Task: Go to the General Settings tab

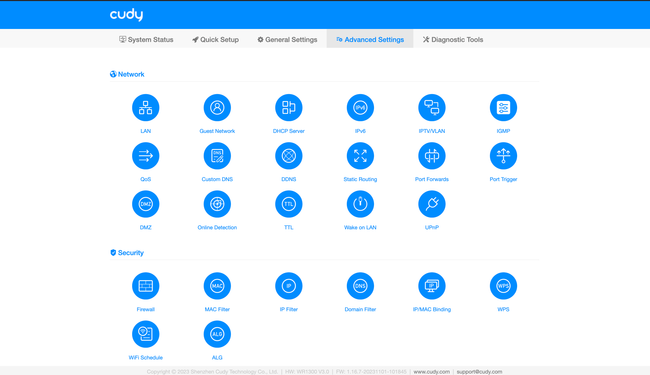Action: tap(287, 39)
